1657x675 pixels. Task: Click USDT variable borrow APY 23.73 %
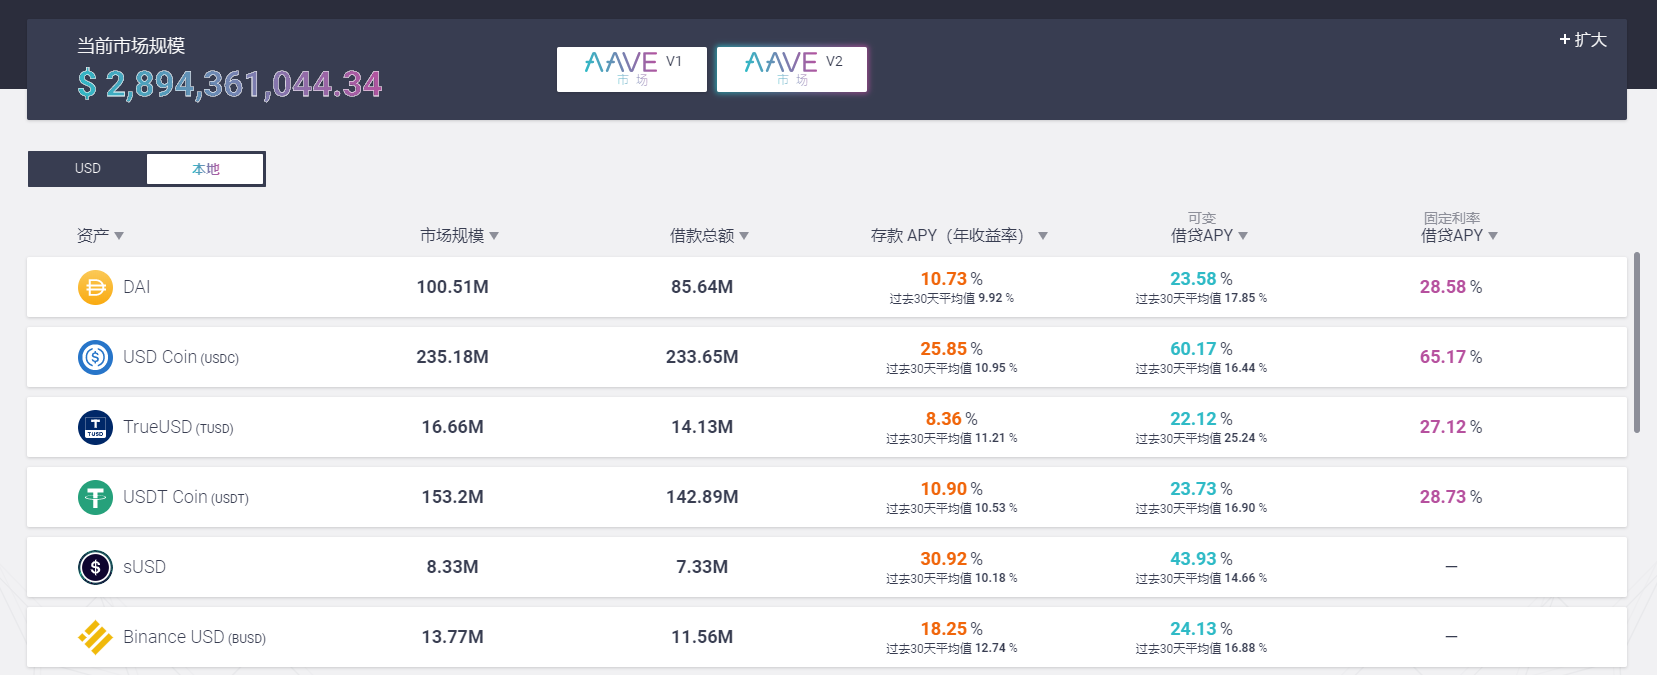1201,489
